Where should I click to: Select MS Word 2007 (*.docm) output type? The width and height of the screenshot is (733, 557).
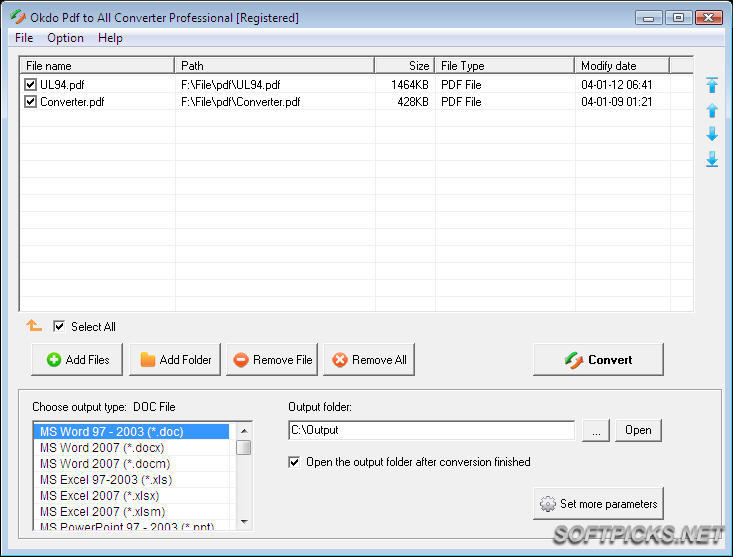click(x=131, y=464)
